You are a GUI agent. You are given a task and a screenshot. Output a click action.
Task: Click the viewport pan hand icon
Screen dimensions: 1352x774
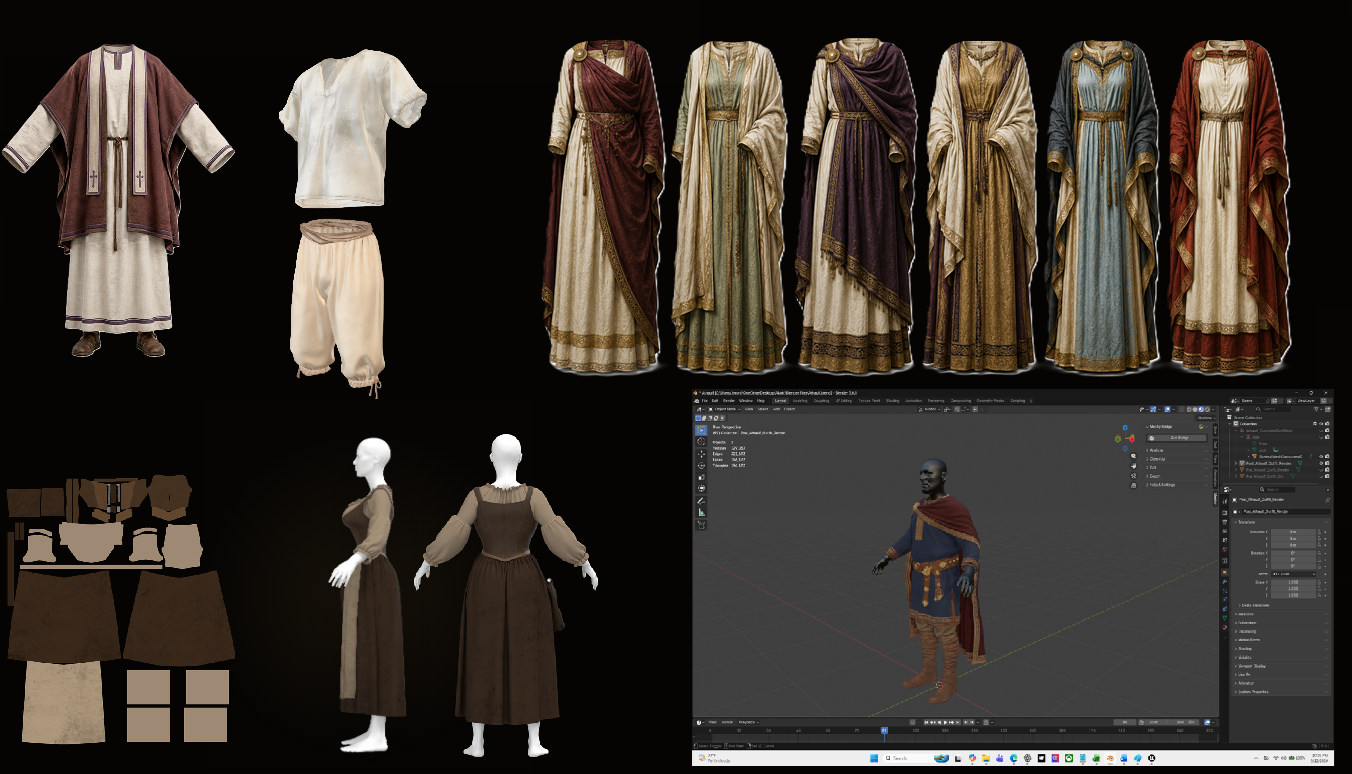click(x=1133, y=466)
